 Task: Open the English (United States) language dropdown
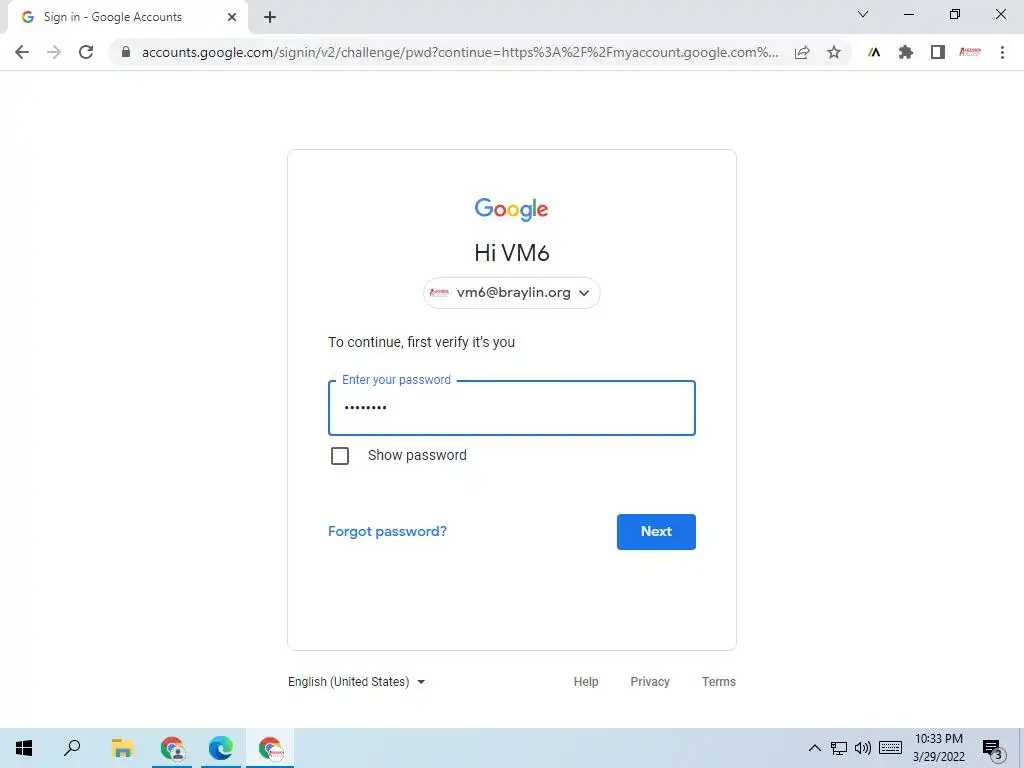point(357,682)
